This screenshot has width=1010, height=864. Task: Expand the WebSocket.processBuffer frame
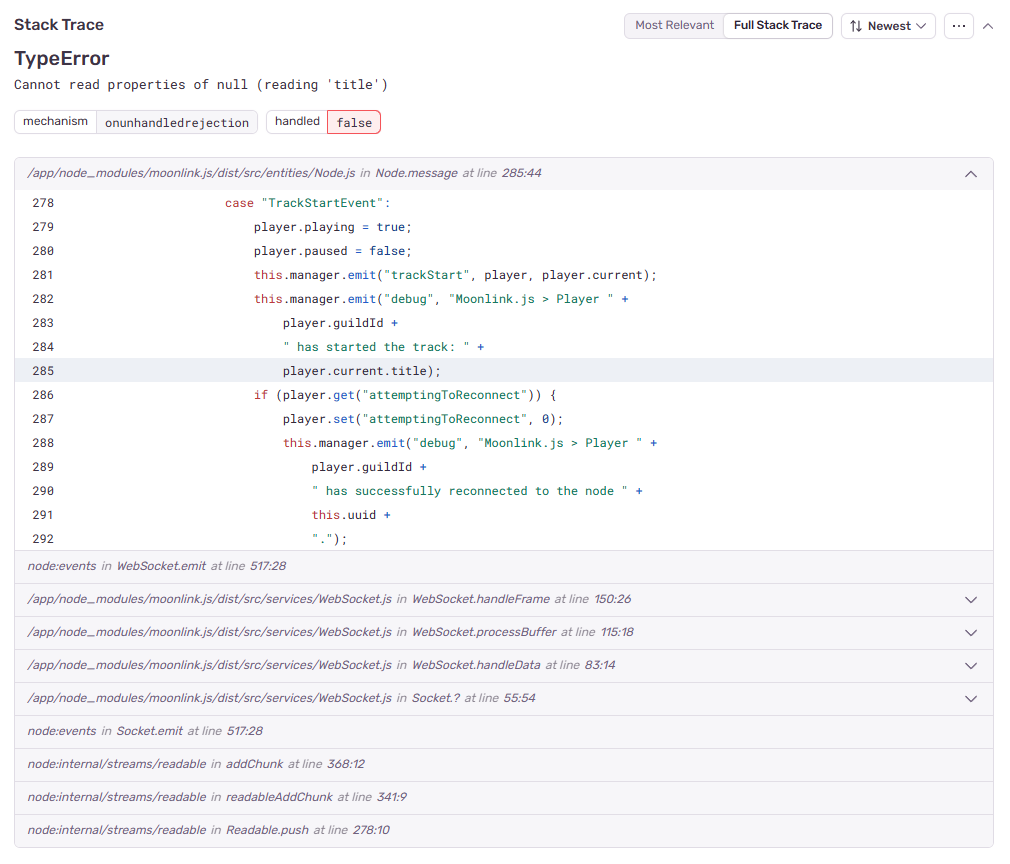970,633
